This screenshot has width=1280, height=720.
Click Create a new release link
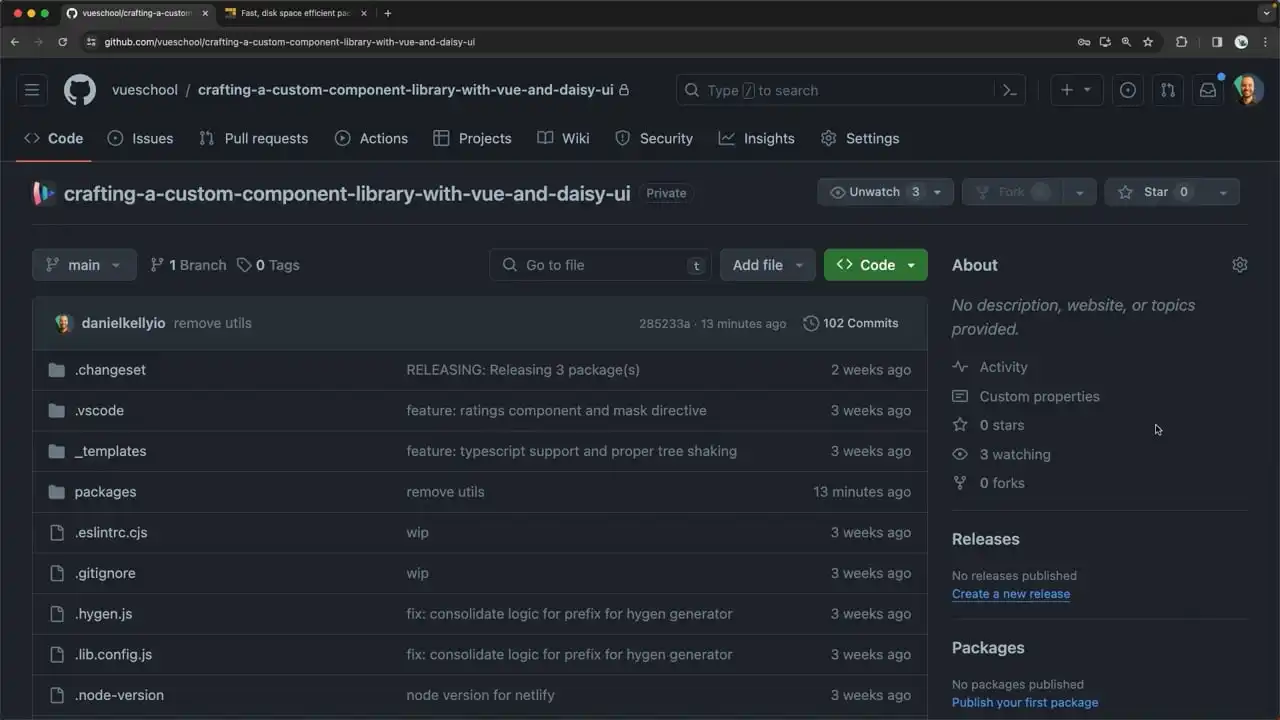1011,594
